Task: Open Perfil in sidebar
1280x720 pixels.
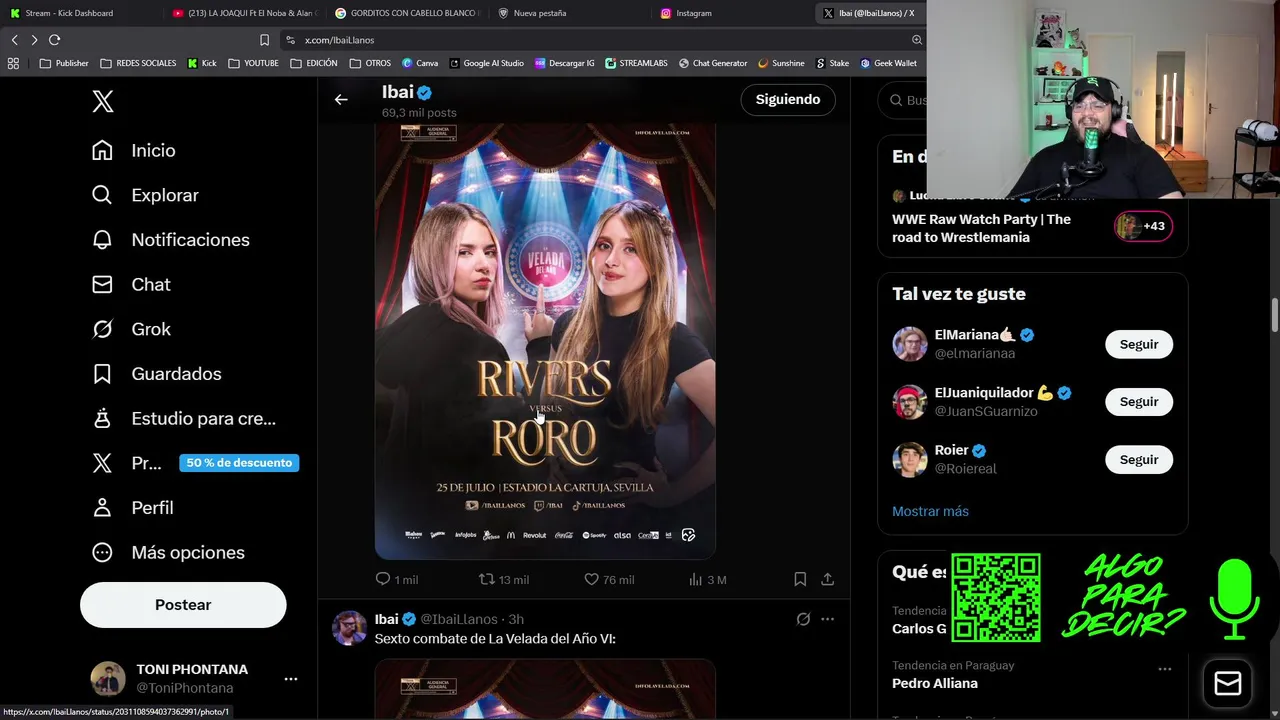Action: pos(132,508)
